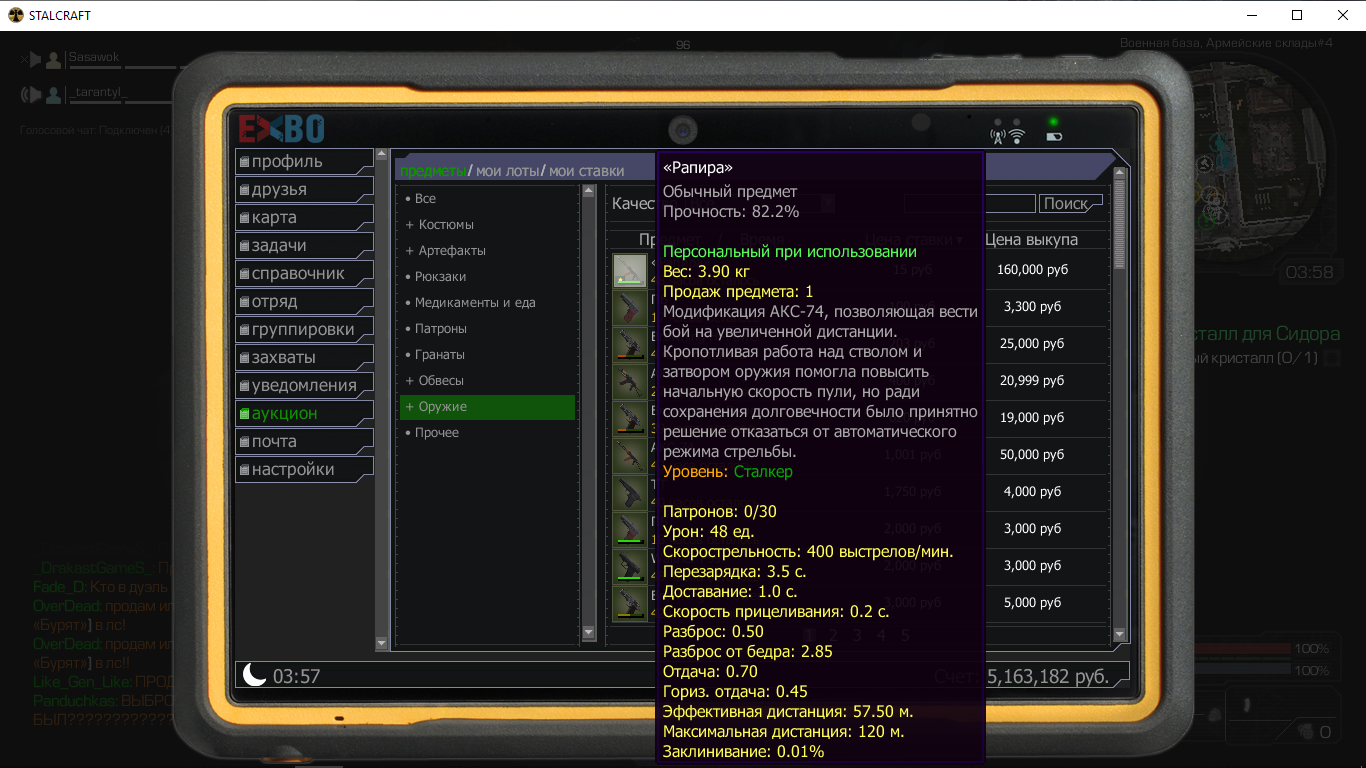The image size is (1366, 768).
Task: Select the rifle icon in the 50,000 руб row
Action: pos(630,456)
